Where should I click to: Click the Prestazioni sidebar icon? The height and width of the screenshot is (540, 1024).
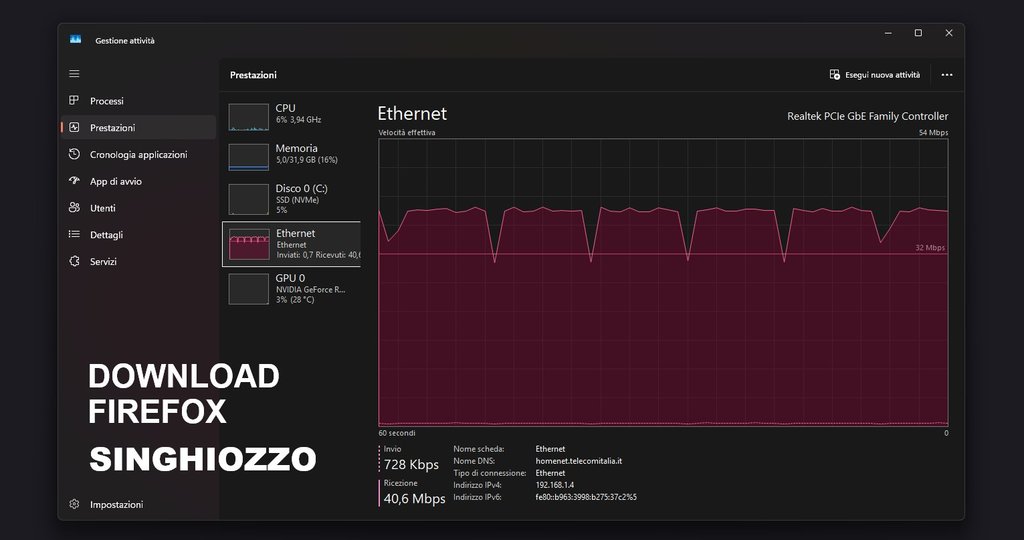click(74, 128)
